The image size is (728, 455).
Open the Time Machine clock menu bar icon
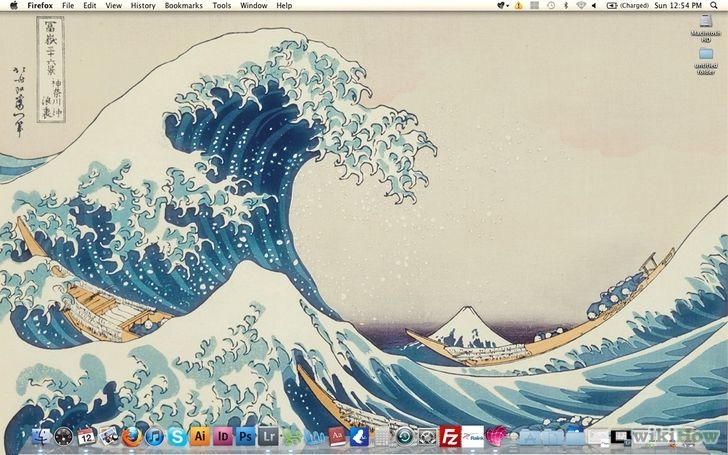[551, 6]
